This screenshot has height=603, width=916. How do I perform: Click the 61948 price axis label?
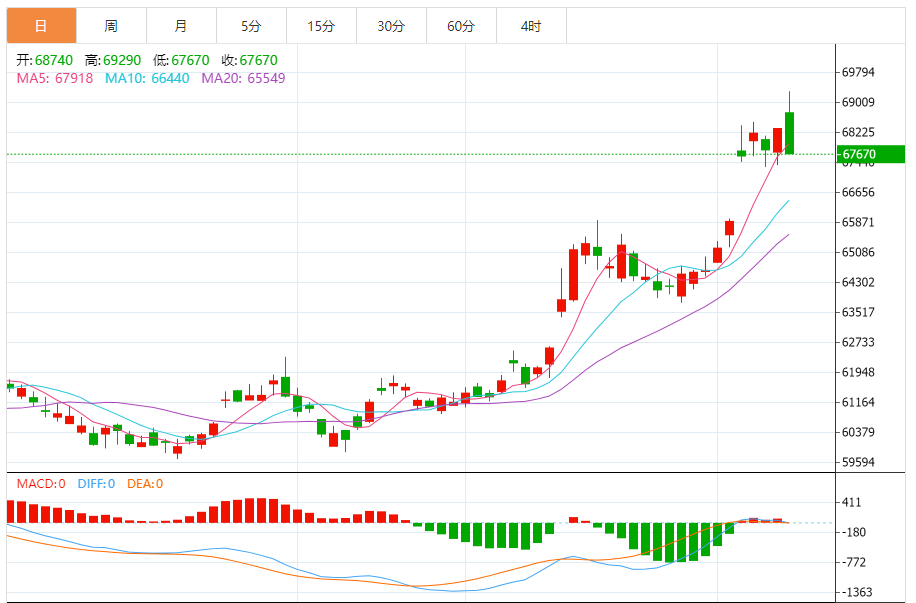pyautogui.click(x=858, y=372)
